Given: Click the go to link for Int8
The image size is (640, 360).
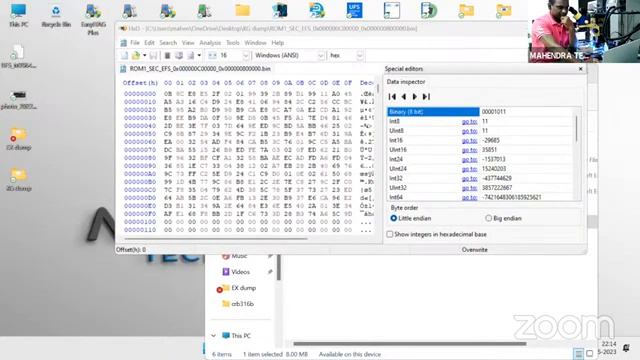Looking at the screenshot, I should [469, 122].
